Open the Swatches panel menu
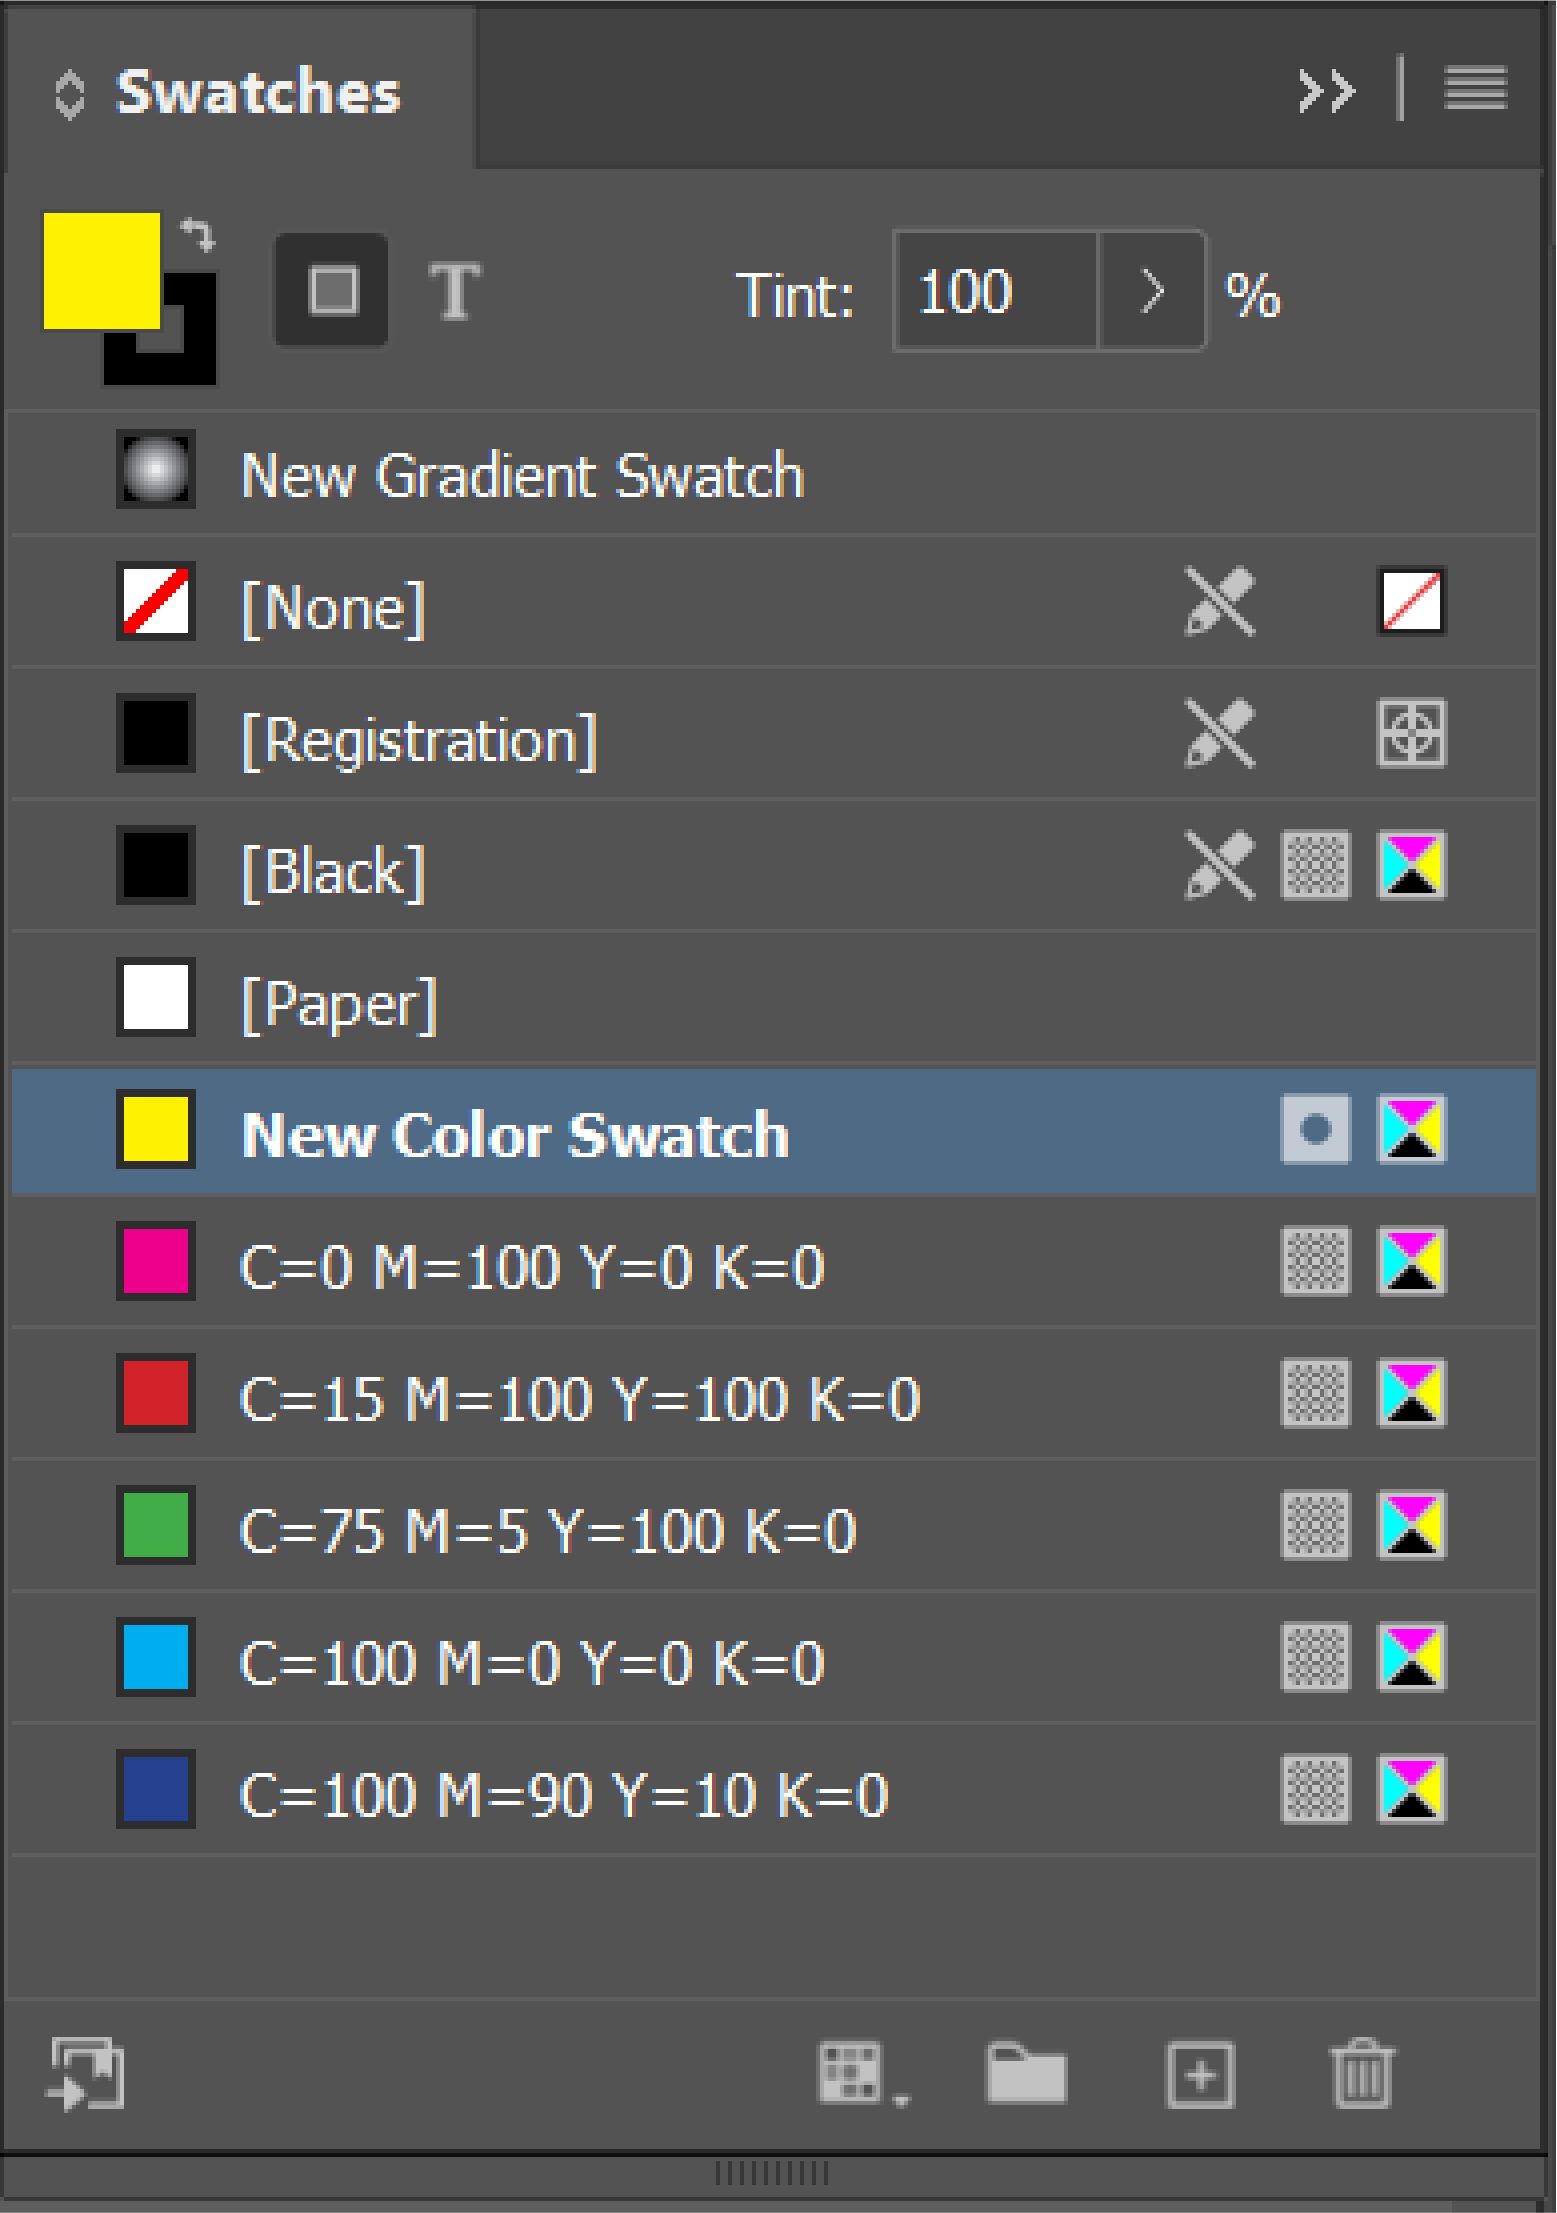 coord(1474,90)
